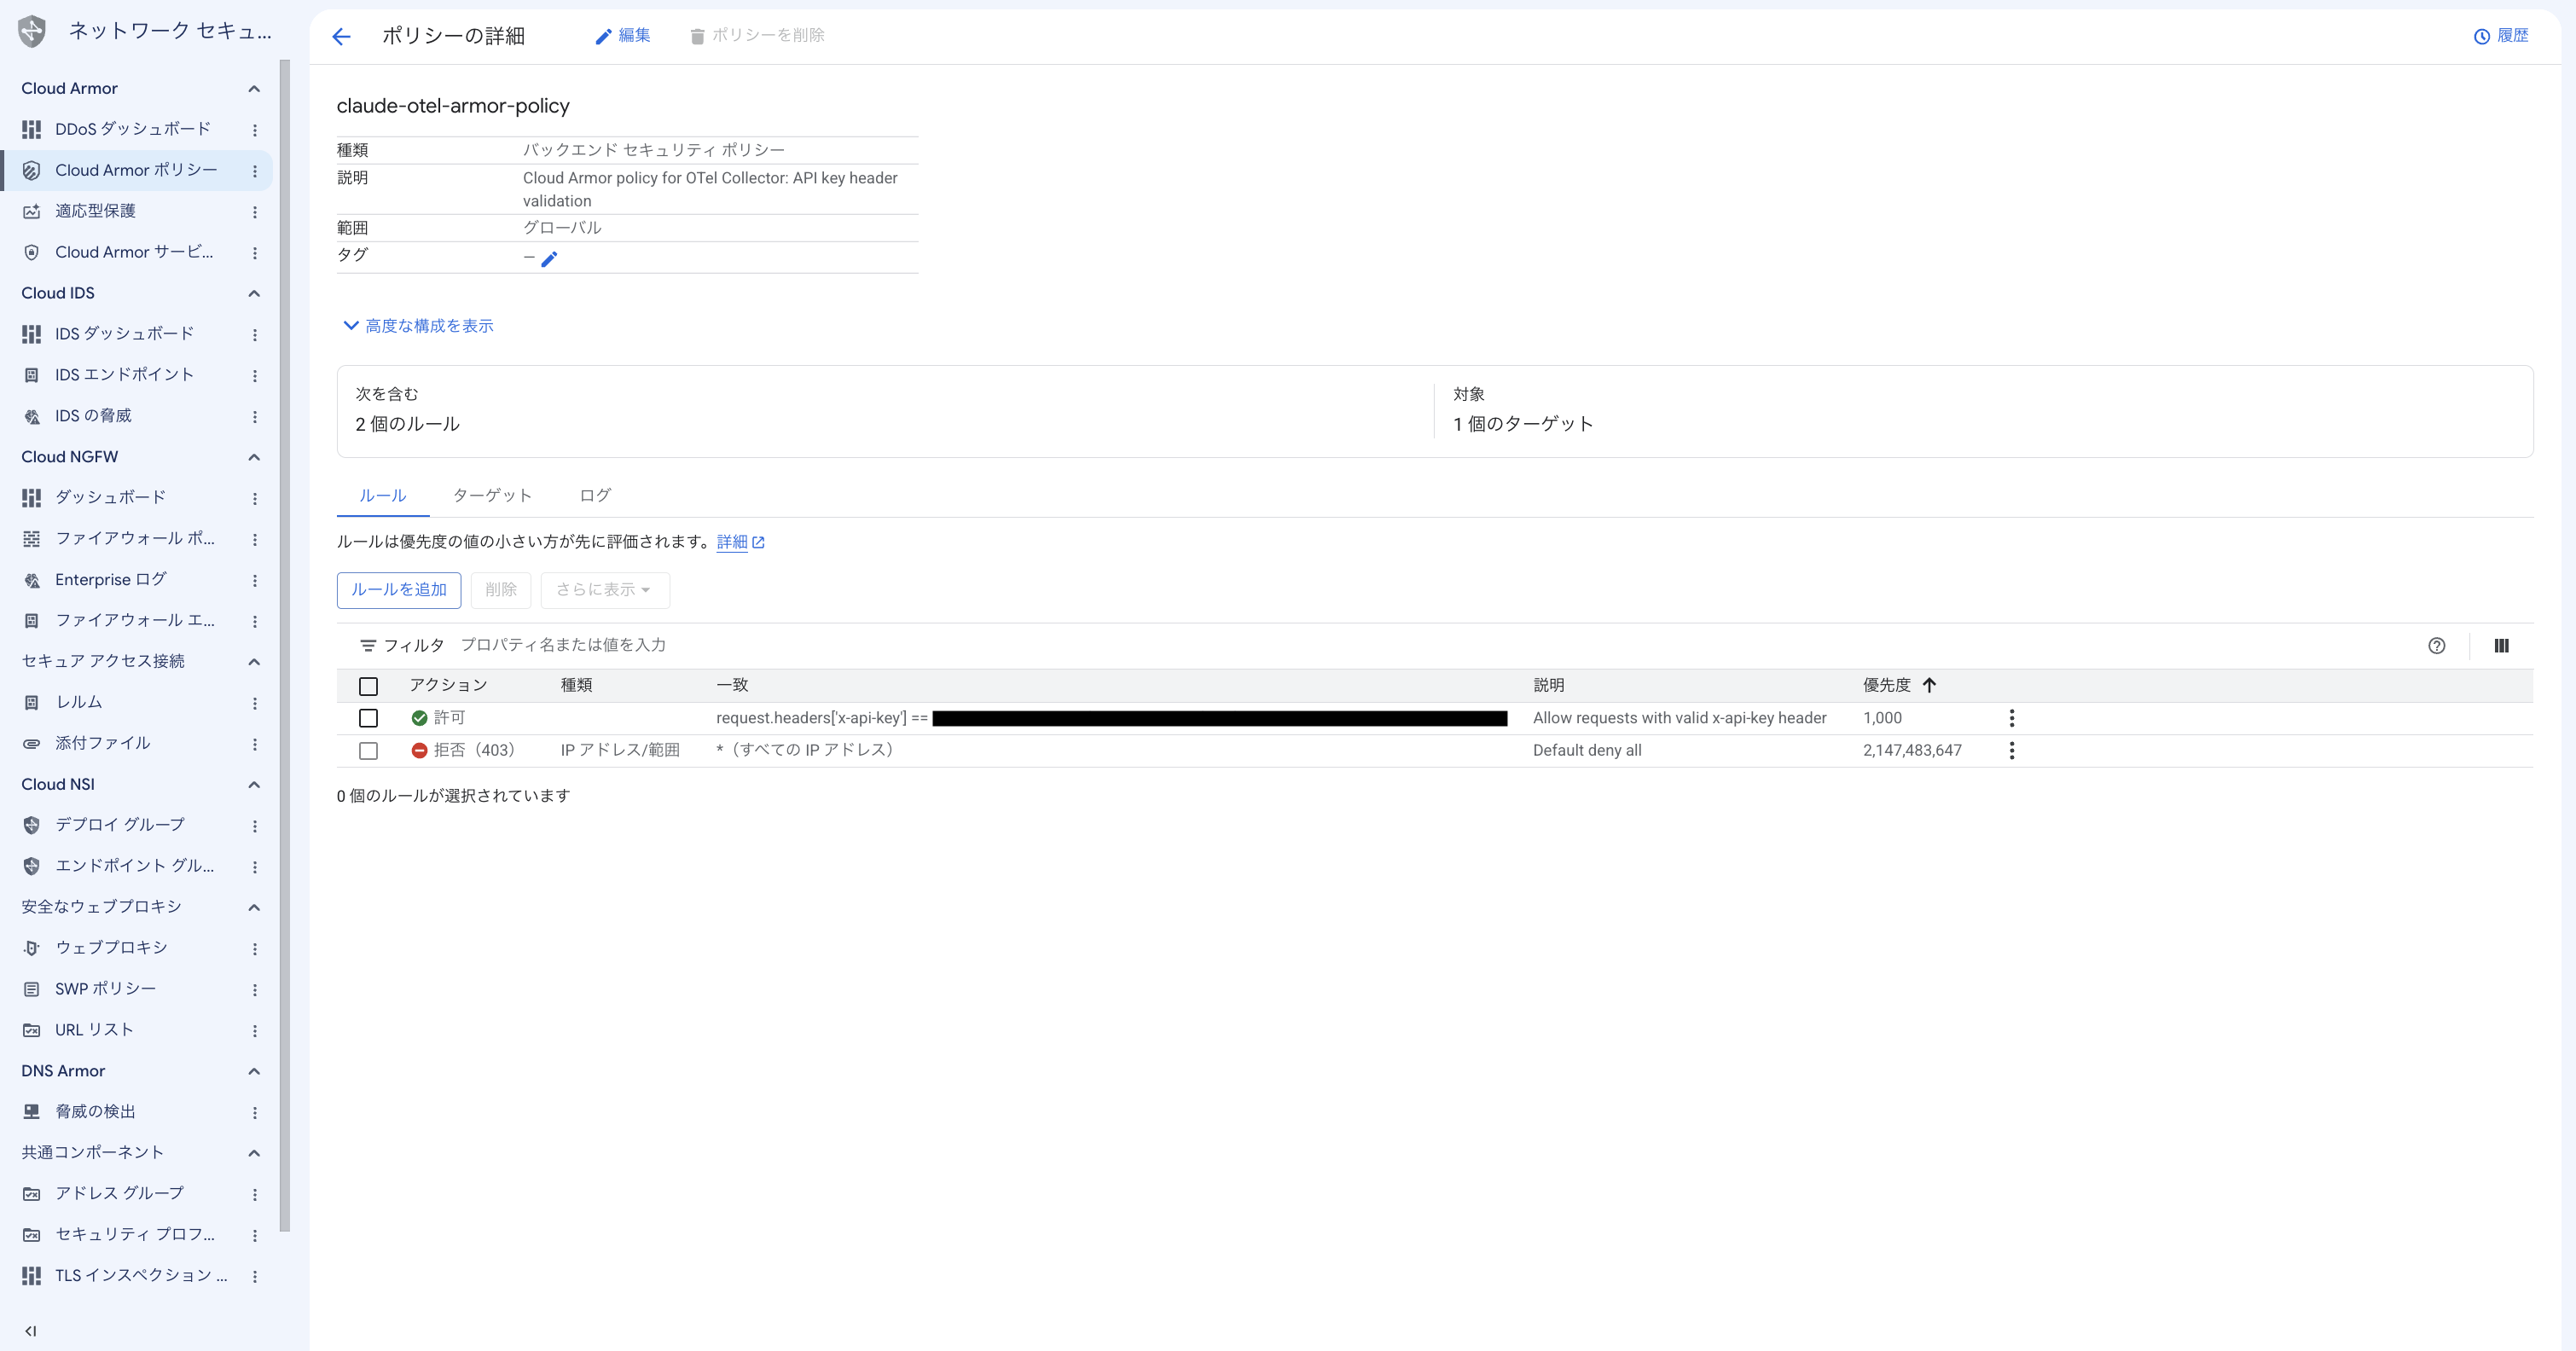
Task: Check the 拒否 (403) rule checkbox
Action: [368, 751]
